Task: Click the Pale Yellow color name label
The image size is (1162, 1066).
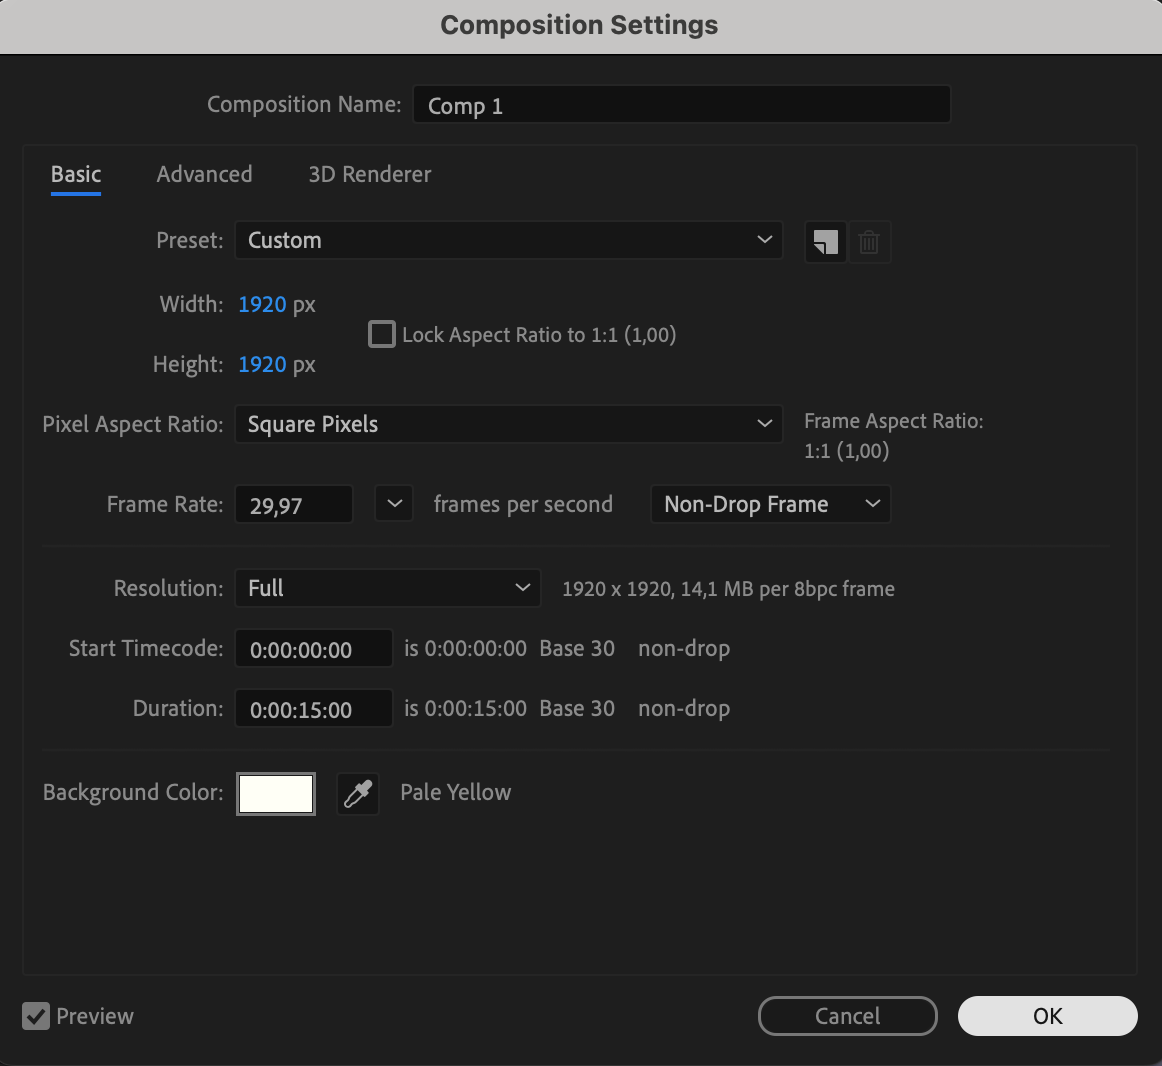Action: coord(456,792)
